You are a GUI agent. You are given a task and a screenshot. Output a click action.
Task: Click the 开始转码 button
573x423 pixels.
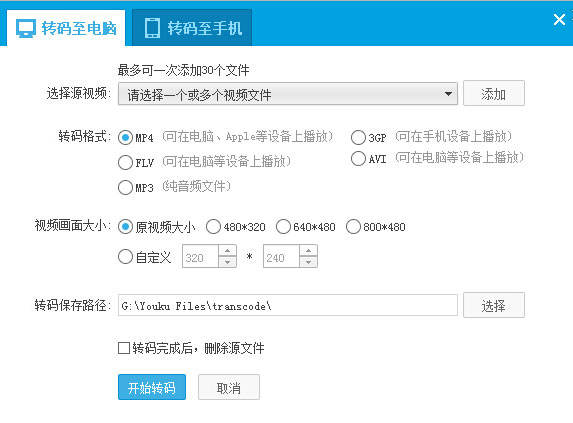[x=152, y=387]
